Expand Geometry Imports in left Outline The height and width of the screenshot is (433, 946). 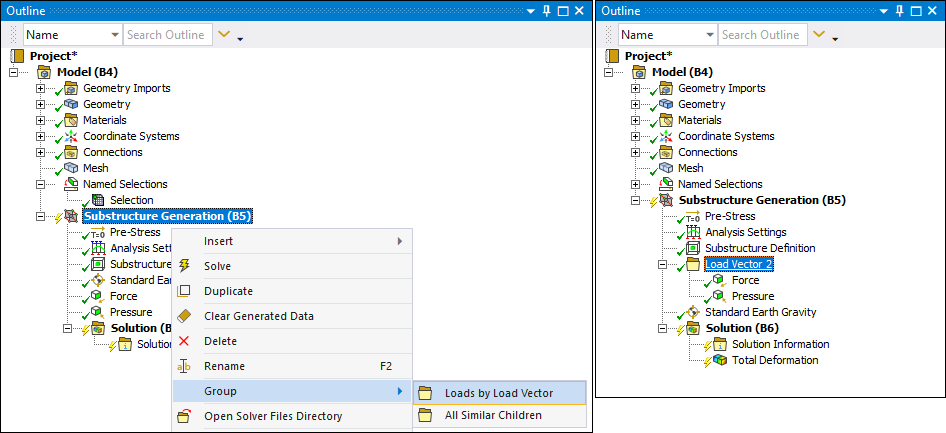click(40, 88)
